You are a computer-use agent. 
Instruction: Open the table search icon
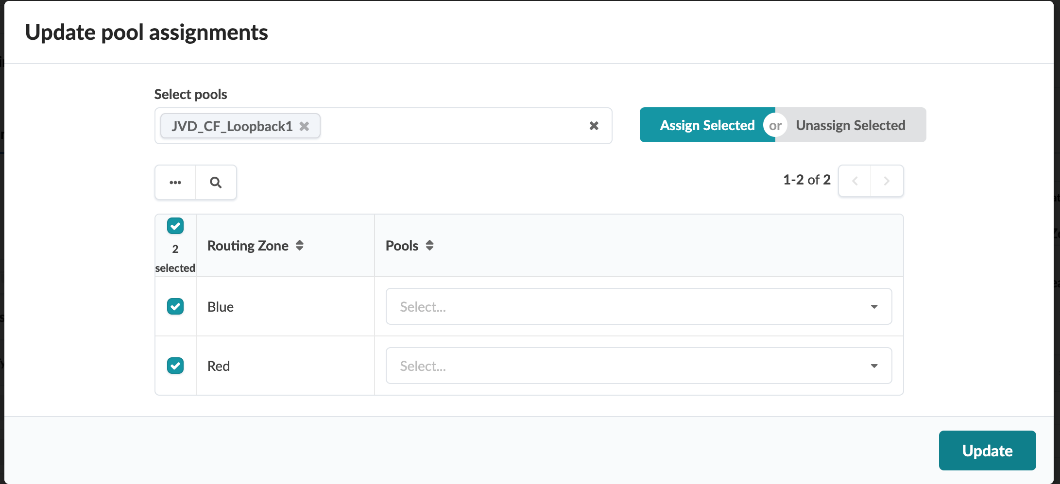(x=216, y=183)
